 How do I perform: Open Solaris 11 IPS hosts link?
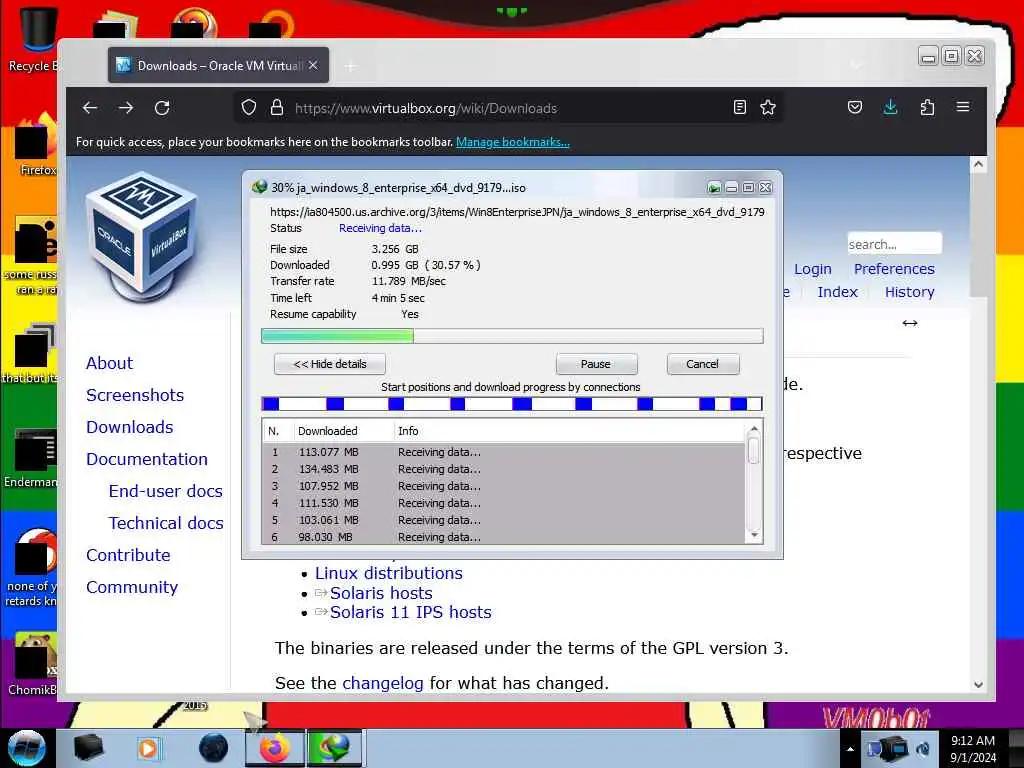coord(410,612)
